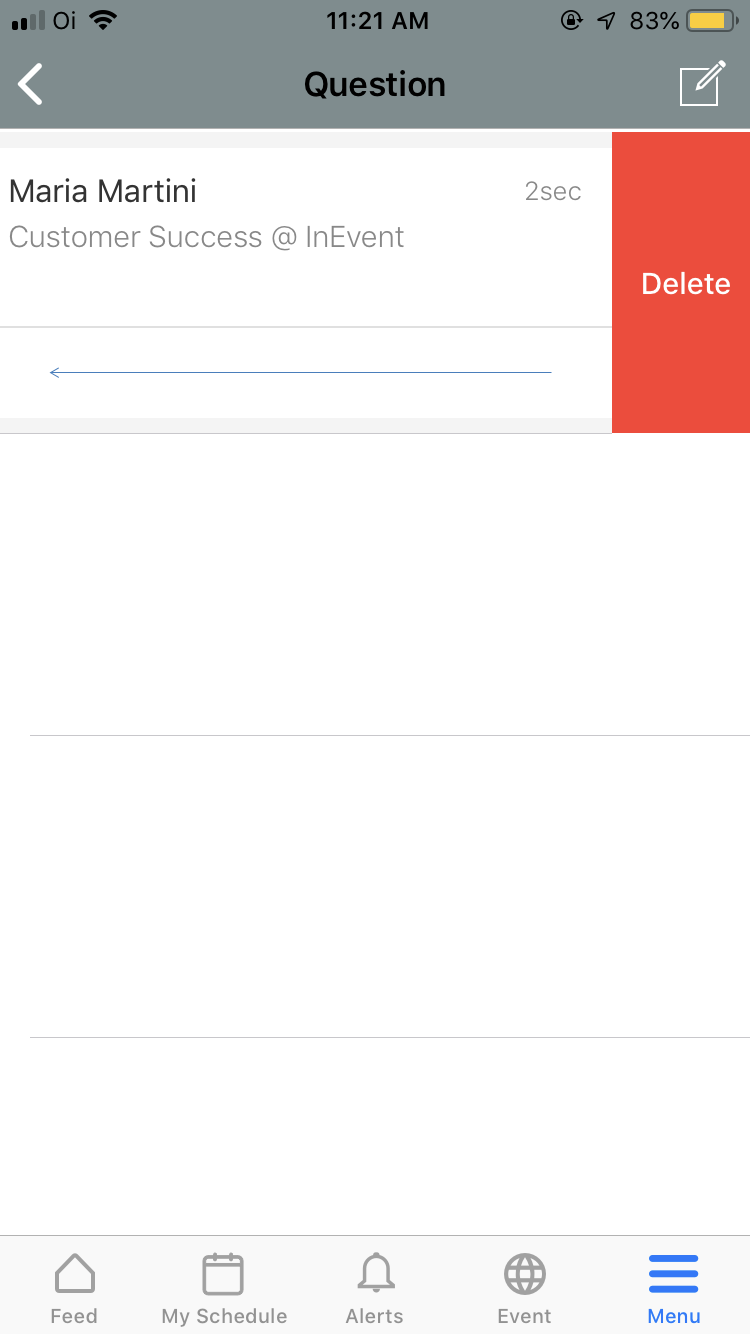Switch to My Schedule tab

tap(224, 1288)
